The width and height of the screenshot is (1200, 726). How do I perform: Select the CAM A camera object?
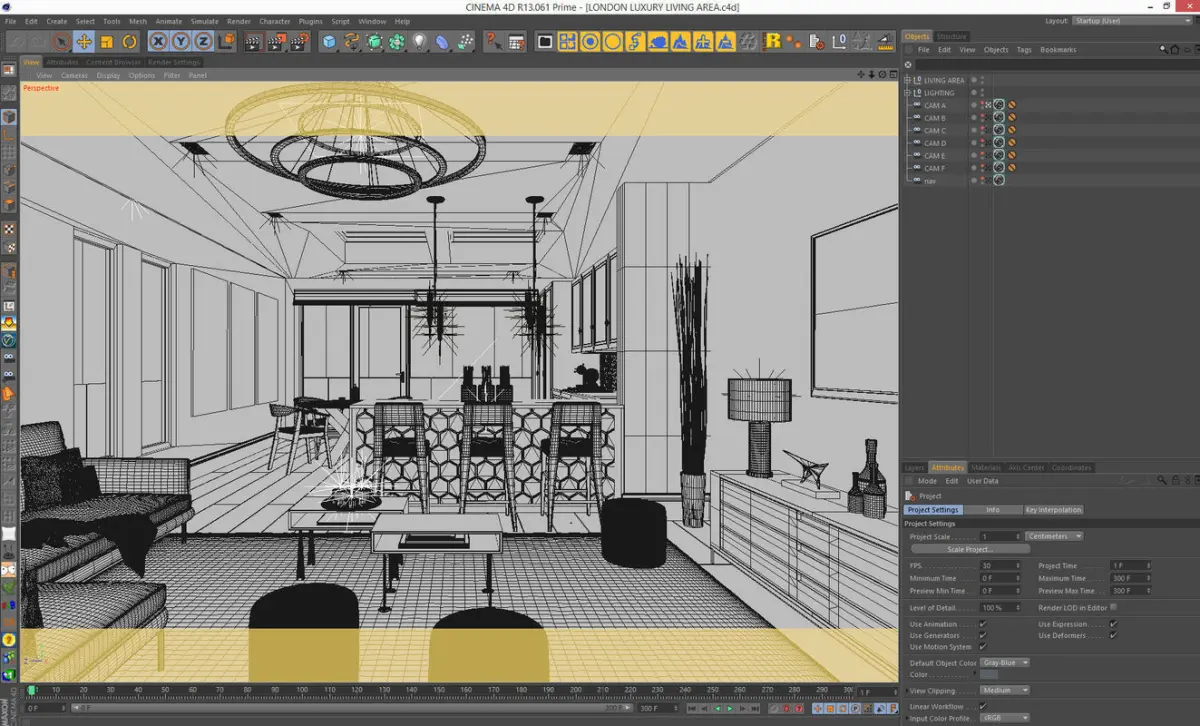click(x=934, y=105)
